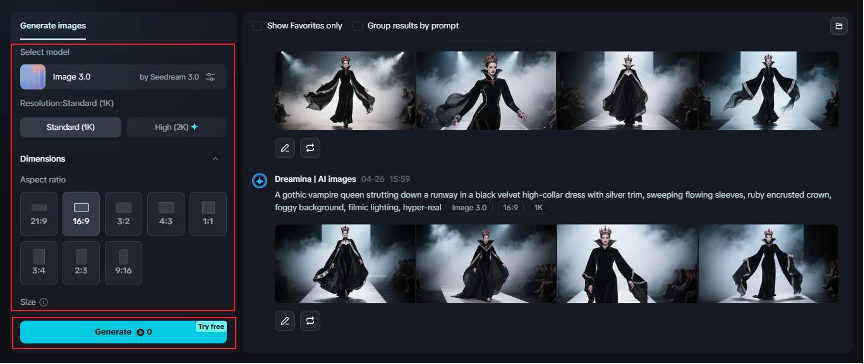Collapse the Dimensions section chevron

215,159
